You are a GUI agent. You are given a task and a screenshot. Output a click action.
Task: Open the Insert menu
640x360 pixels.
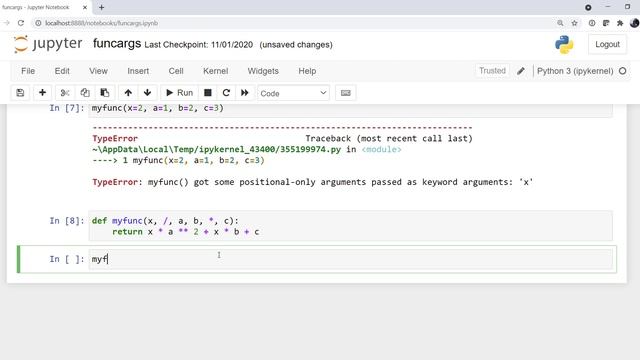(x=138, y=71)
